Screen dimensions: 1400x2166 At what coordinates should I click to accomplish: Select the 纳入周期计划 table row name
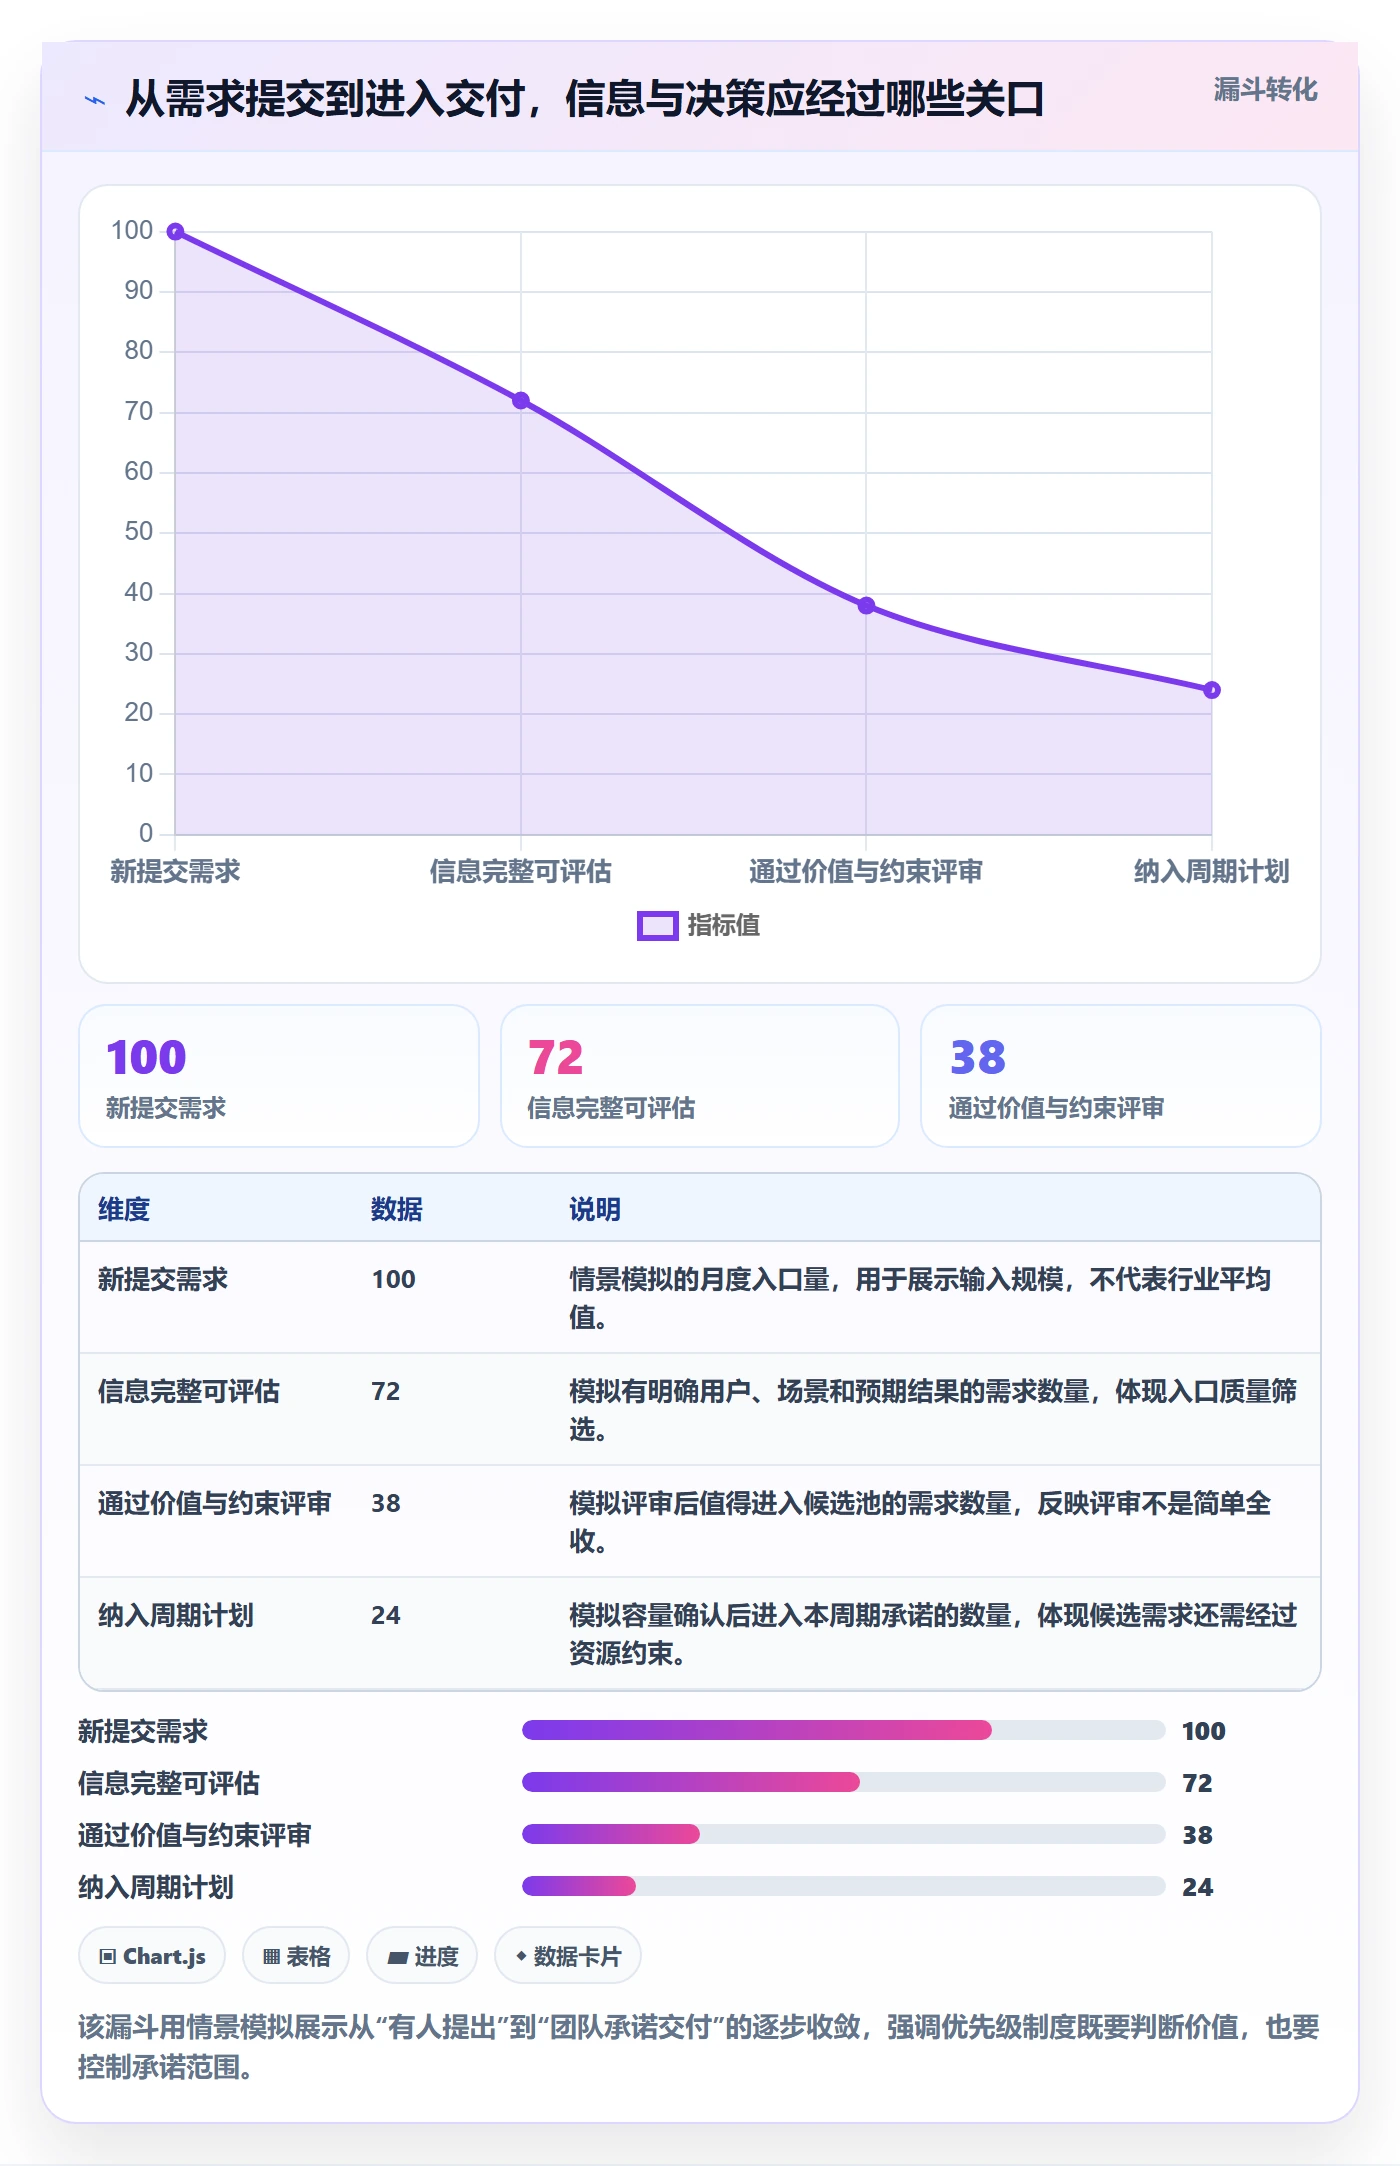pos(176,1616)
